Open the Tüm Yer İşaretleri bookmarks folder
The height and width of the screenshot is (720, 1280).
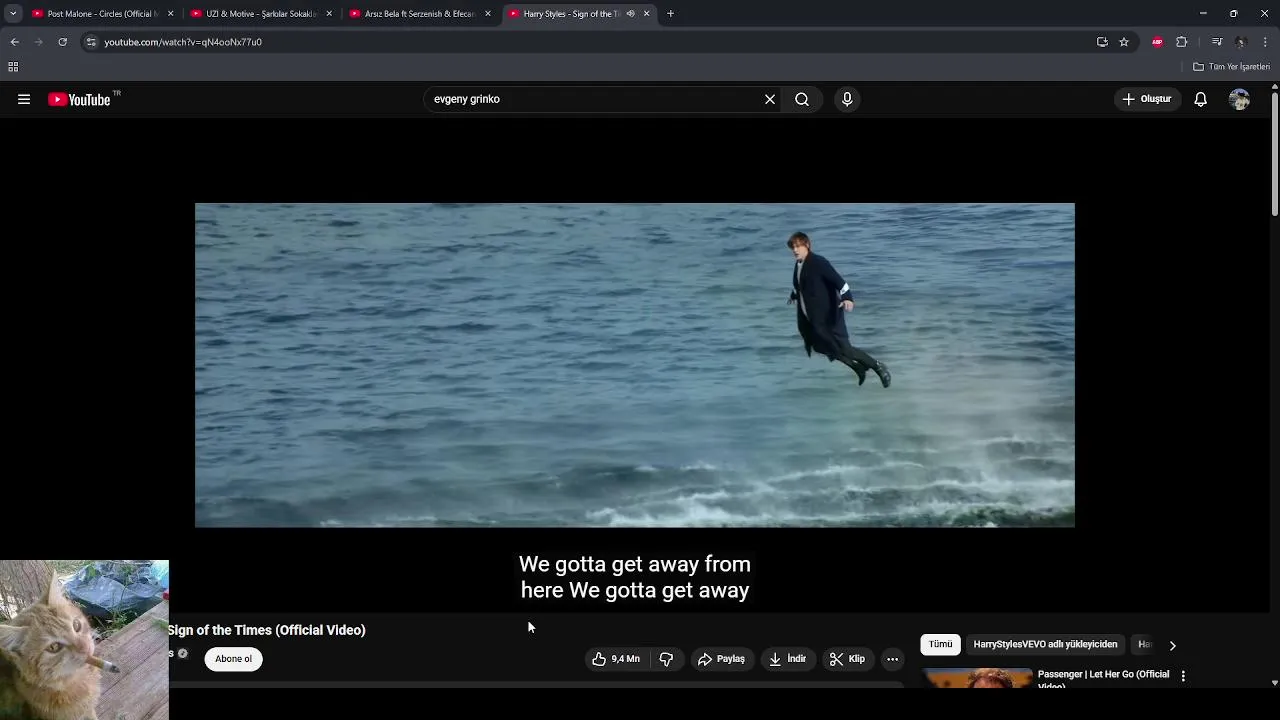(1231, 67)
